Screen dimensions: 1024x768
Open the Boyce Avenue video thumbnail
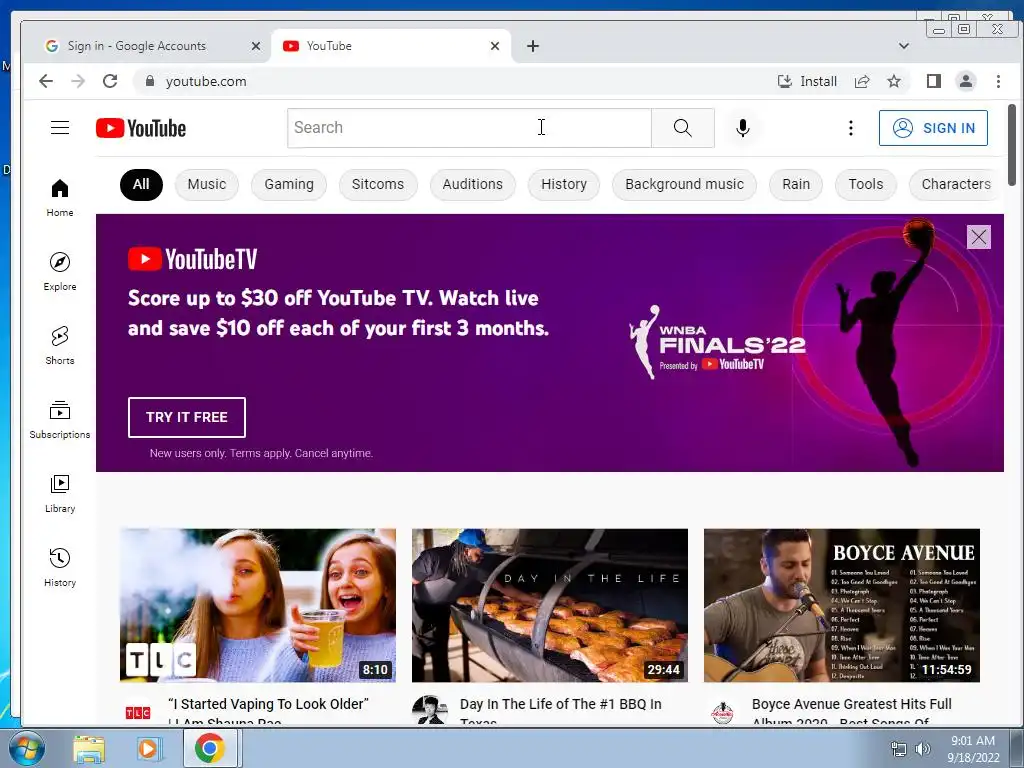point(842,605)
